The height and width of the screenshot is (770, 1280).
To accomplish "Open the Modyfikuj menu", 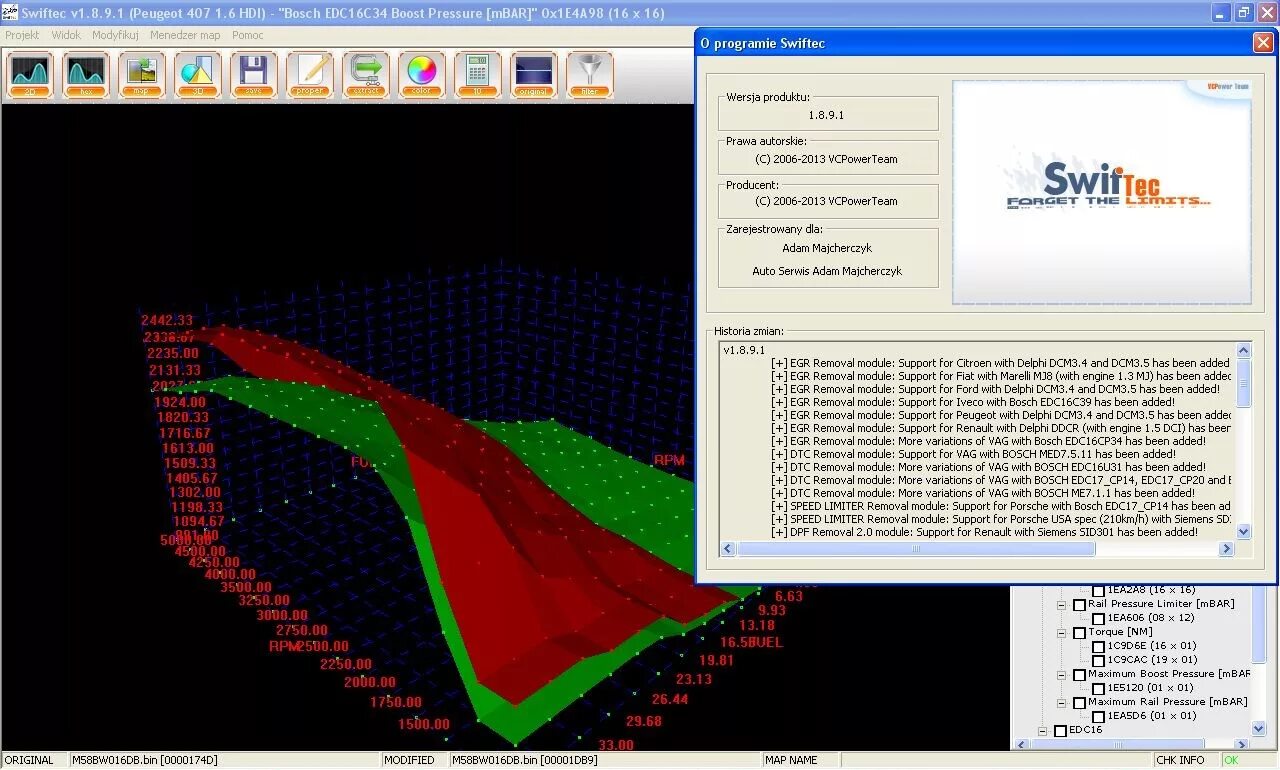I will coord(115,35).
